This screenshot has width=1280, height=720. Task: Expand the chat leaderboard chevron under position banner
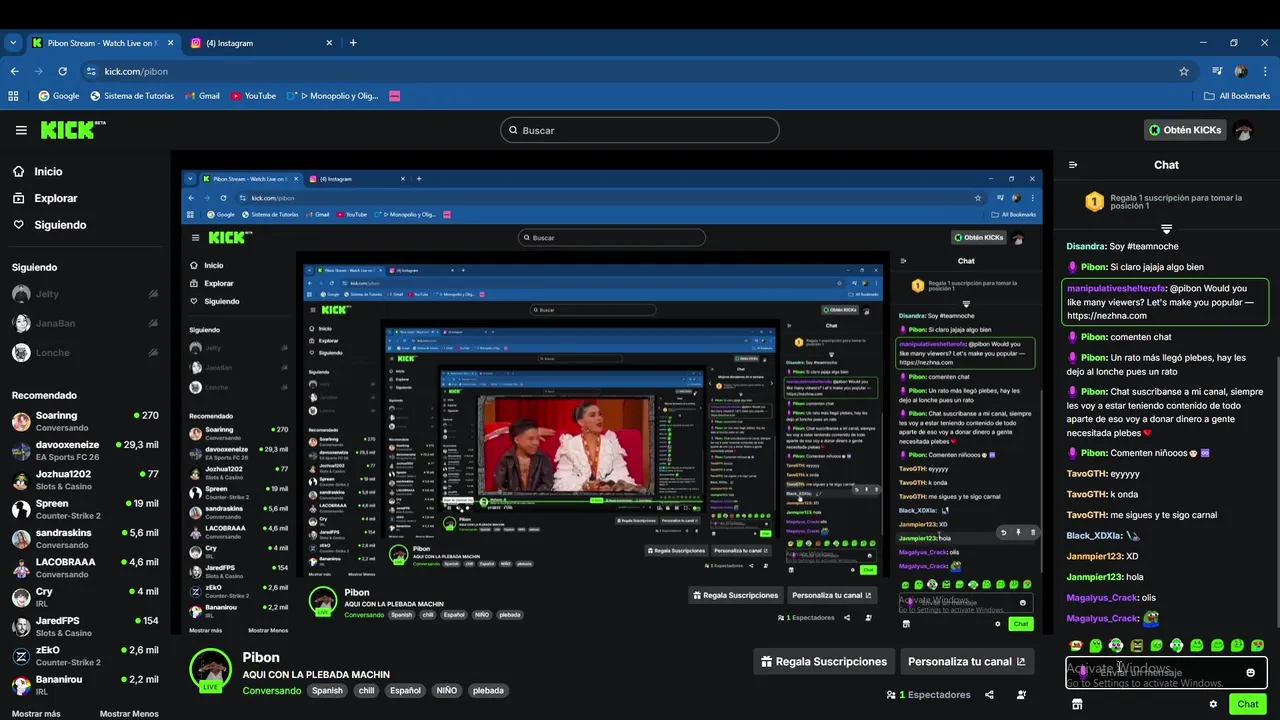coord(1166,230)
